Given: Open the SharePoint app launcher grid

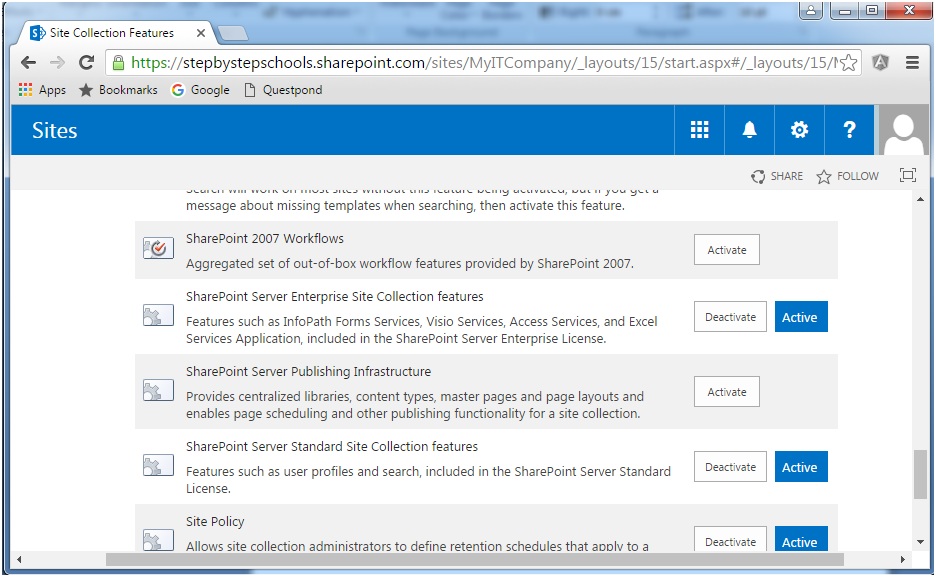Looking at the screenshot, I should pyautogui.click(x=700, y=130).
